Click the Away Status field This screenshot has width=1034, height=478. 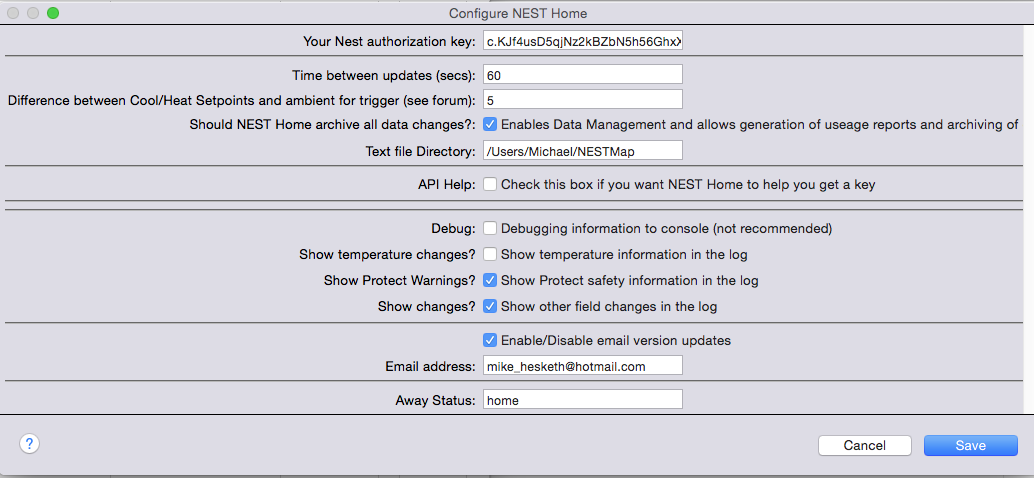[x=582, y=400]
